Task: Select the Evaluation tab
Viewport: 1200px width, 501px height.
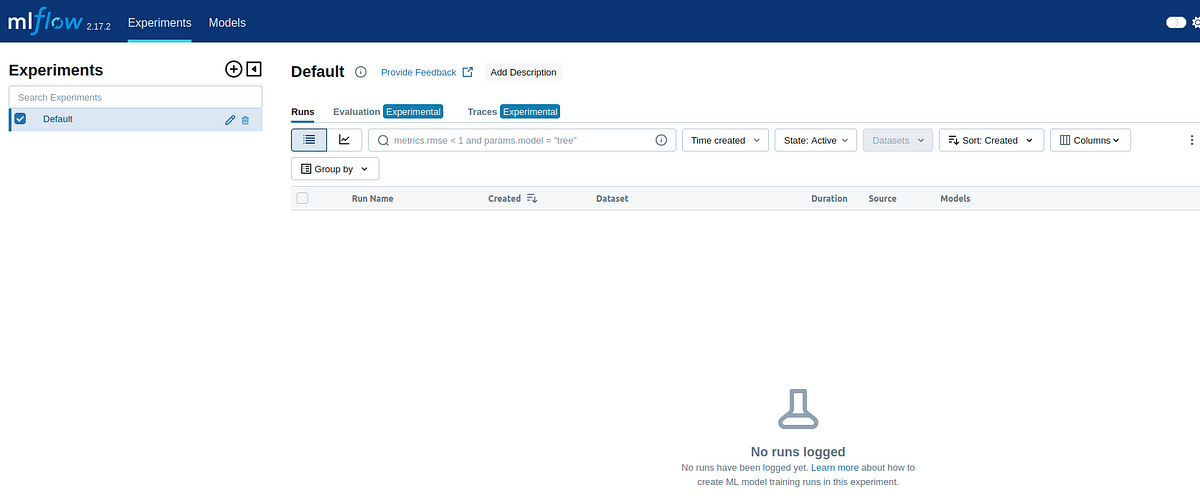Action: [388, 112]
